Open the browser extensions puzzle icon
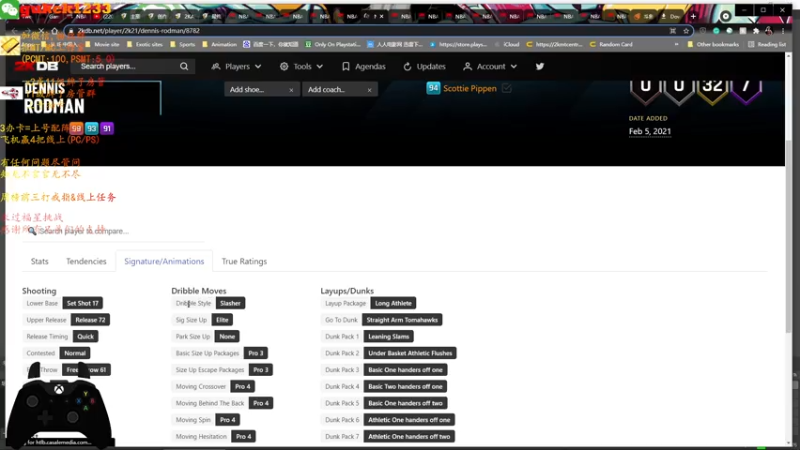 [x=756, y=31]
